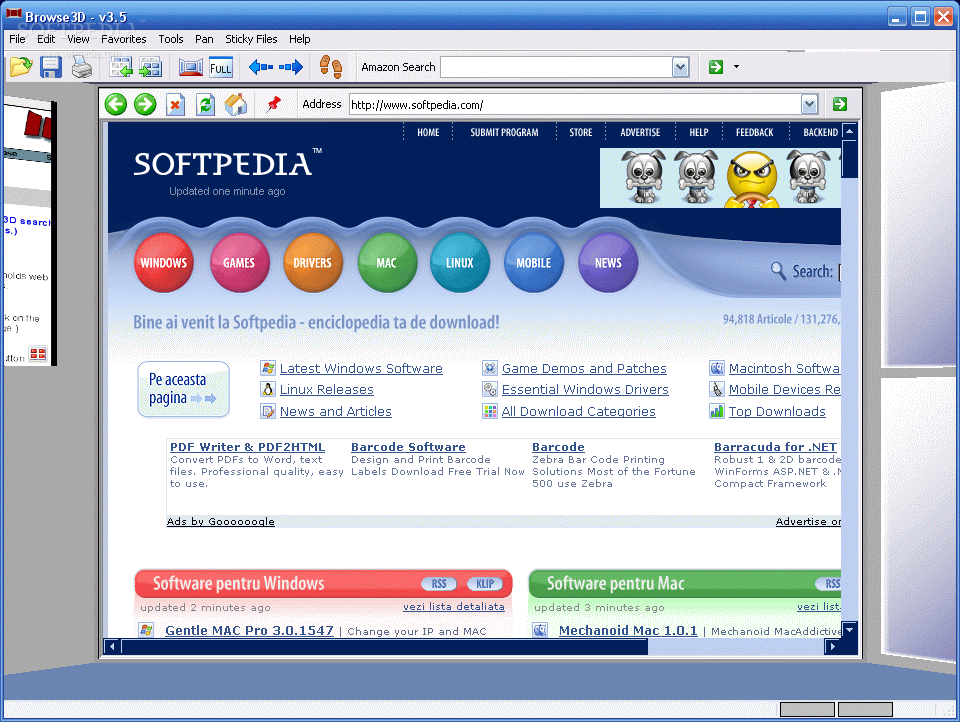The width and height of the screenshot is (960, 722).
Task: Click SUBMIT PROGRAM in Softpedia top nav
Action: [504, 132]
